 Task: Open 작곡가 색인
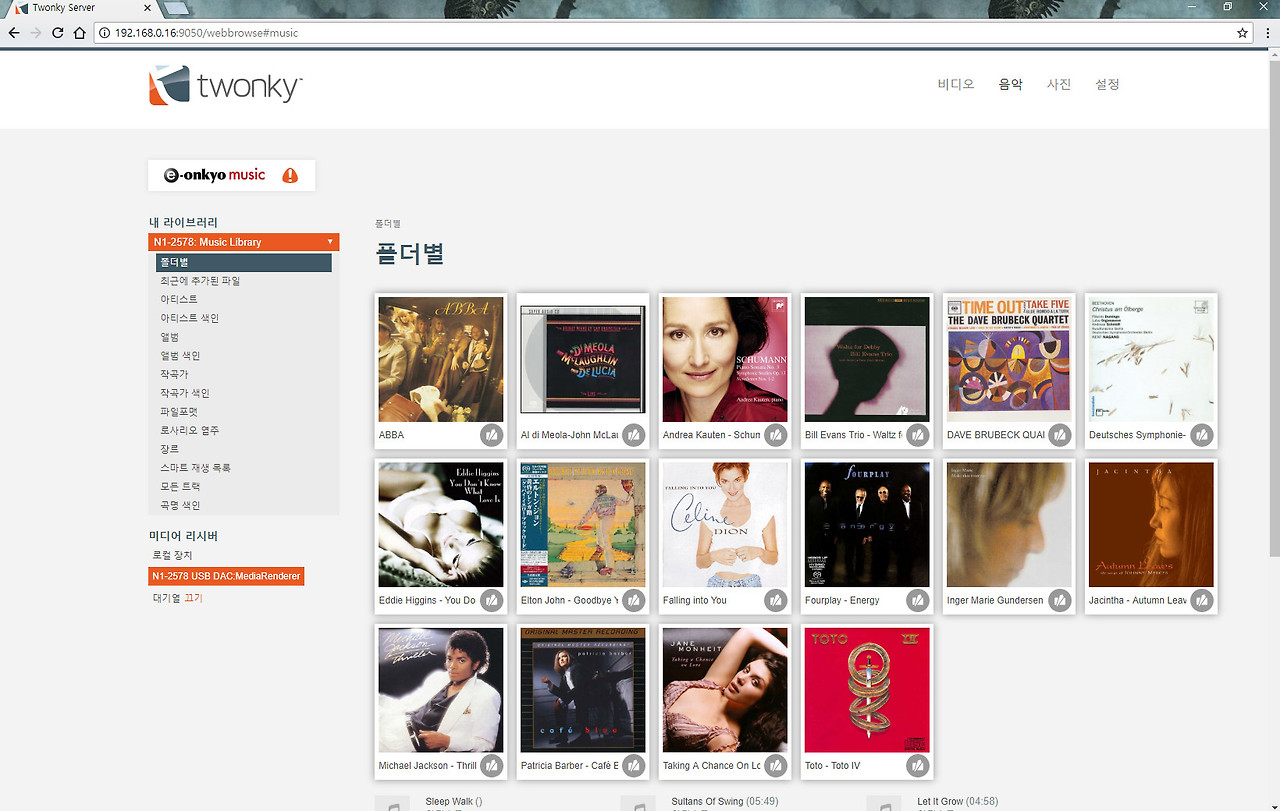[x=185, y=393]
